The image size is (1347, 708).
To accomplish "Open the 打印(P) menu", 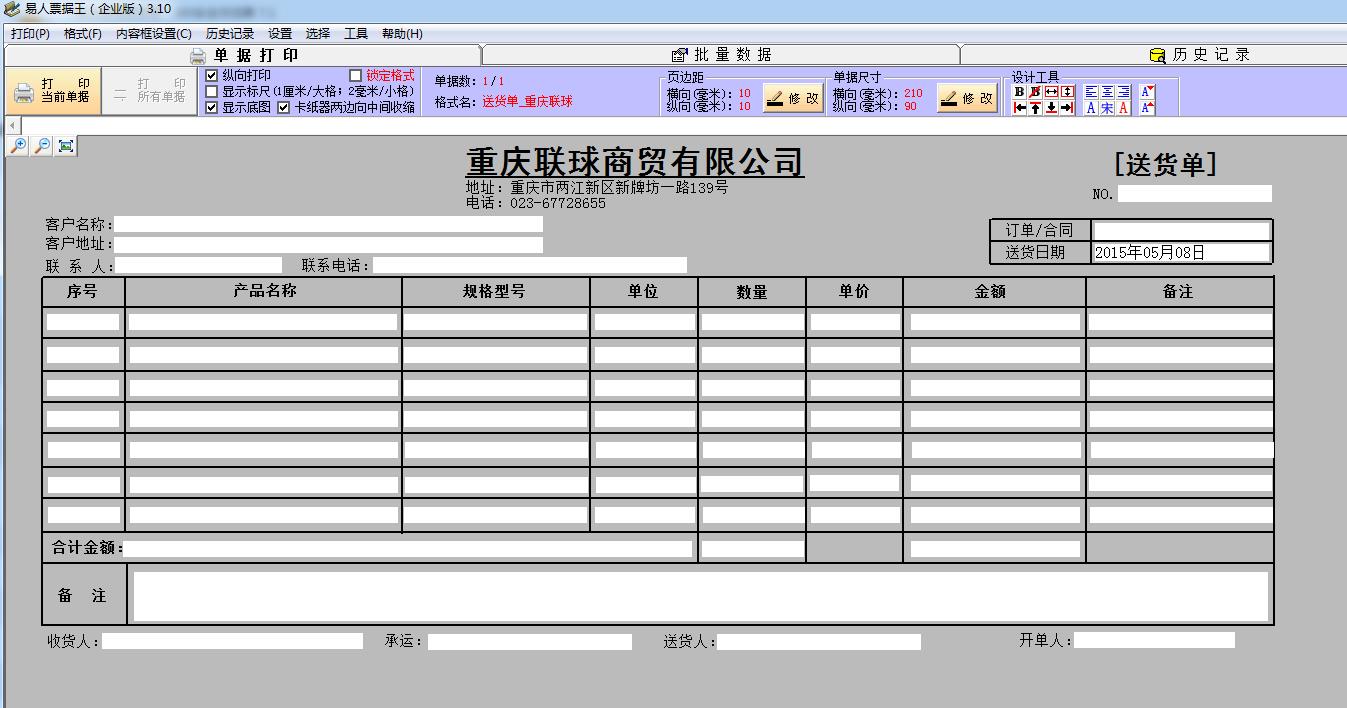I will tap(30, 33).
